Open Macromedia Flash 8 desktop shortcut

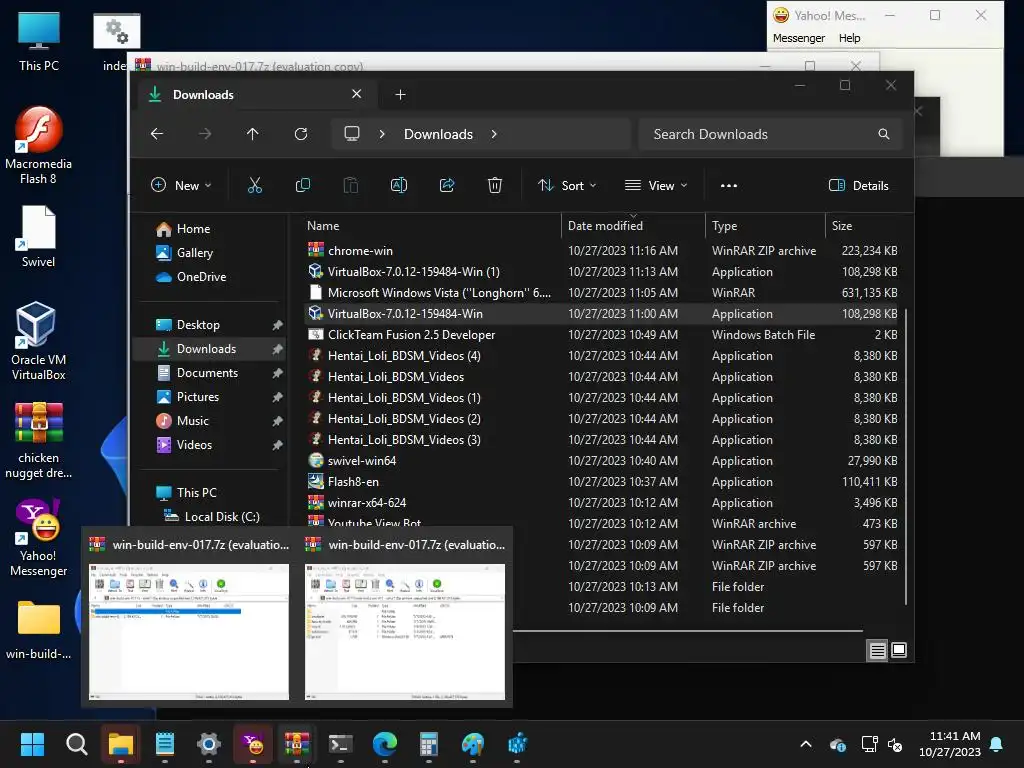click(39, 145)
